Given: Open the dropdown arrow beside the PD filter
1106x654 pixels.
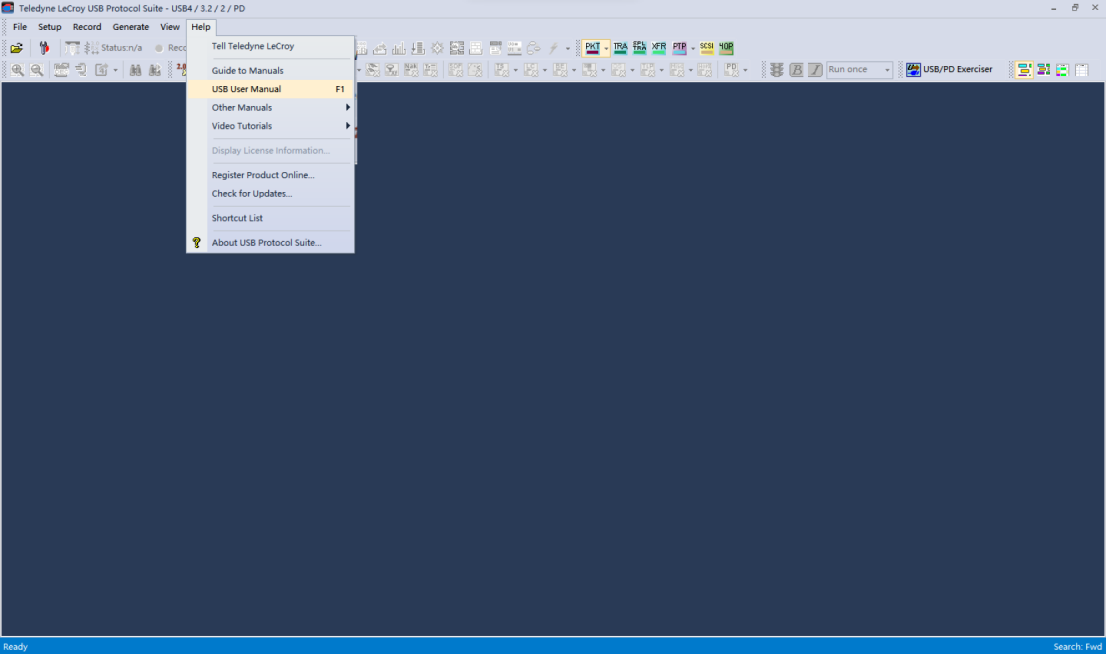Looking at the screenshot, I should tap(745, 71).
